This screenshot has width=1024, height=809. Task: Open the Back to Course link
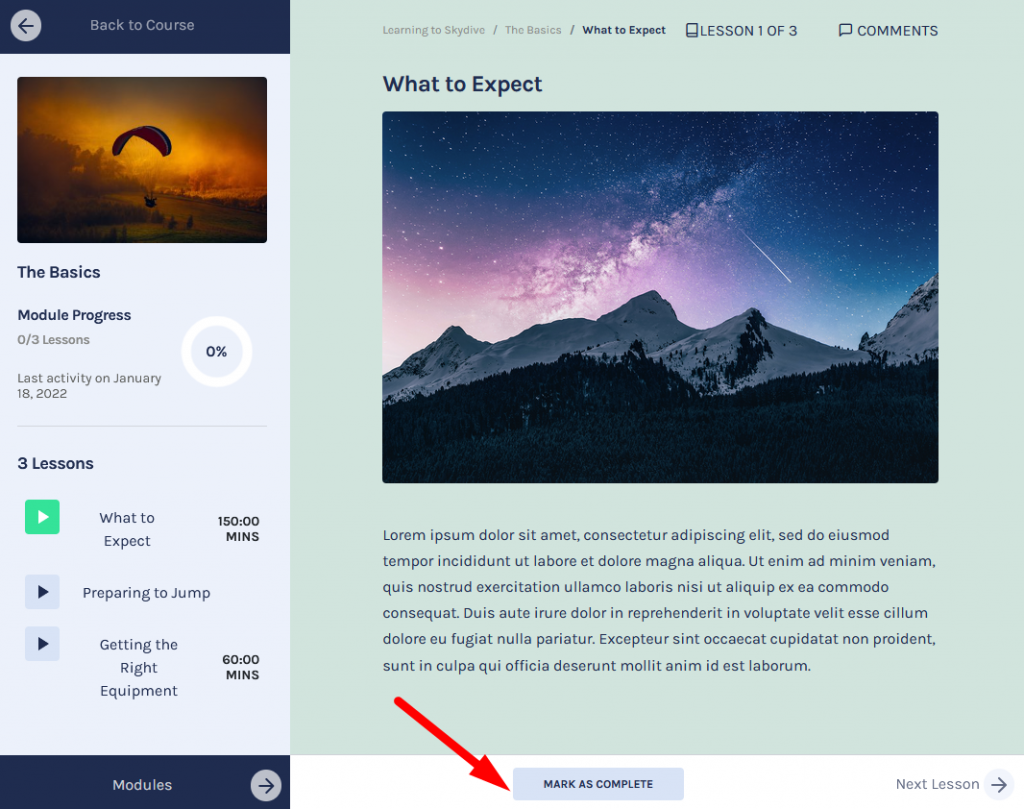click(x=142, y=25)
